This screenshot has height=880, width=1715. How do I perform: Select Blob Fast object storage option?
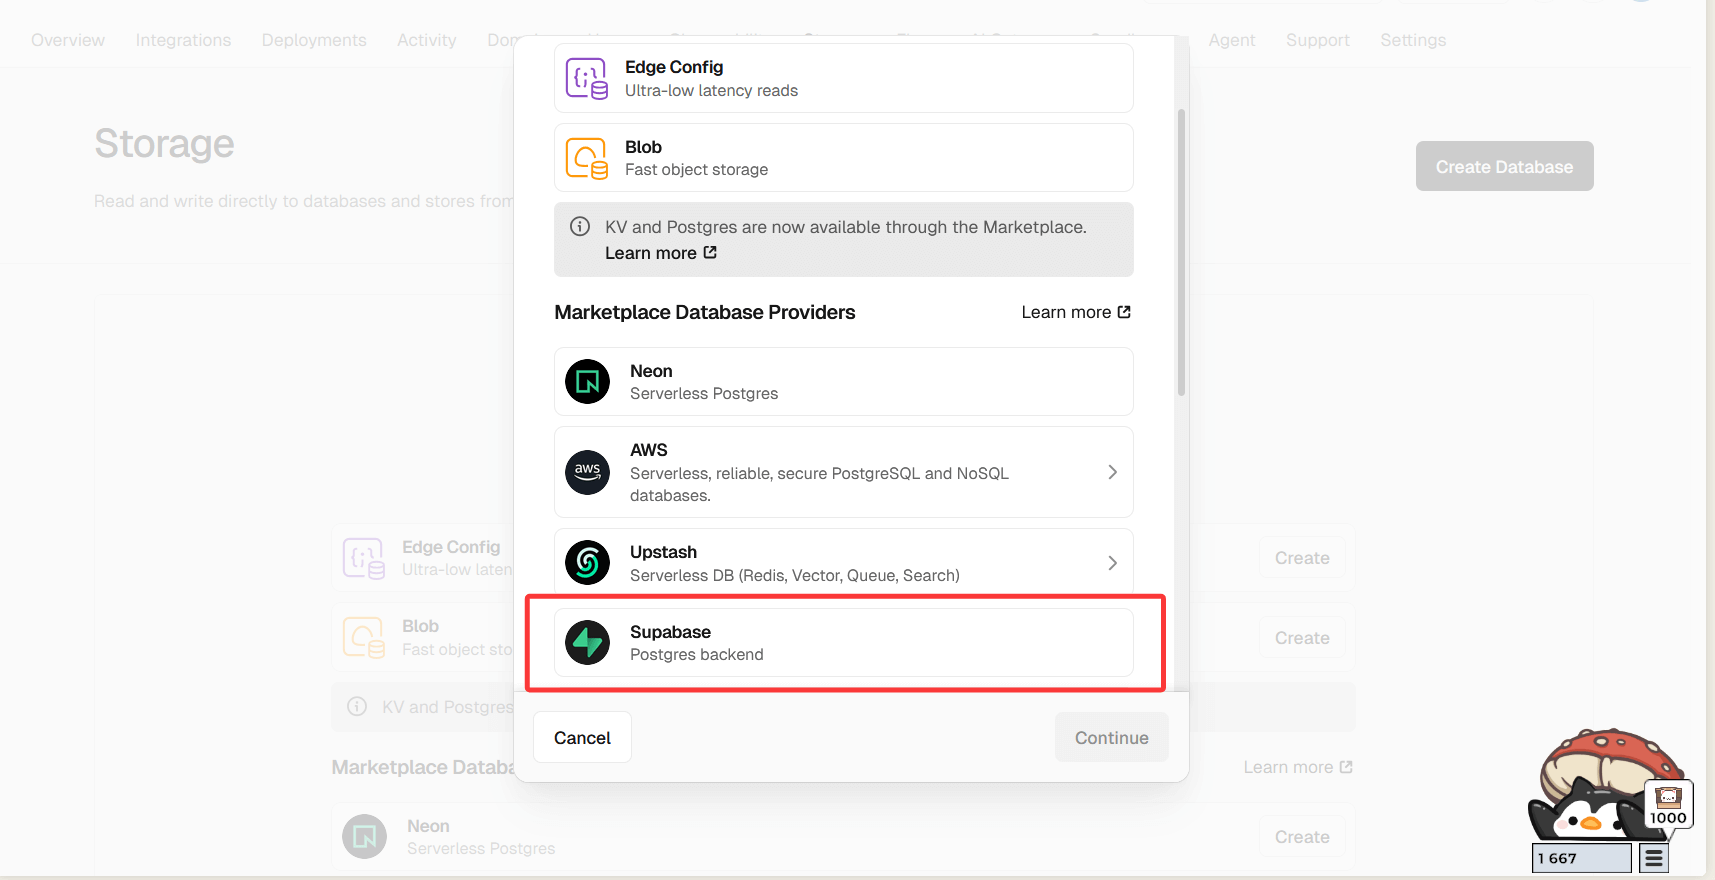[843, 158]
